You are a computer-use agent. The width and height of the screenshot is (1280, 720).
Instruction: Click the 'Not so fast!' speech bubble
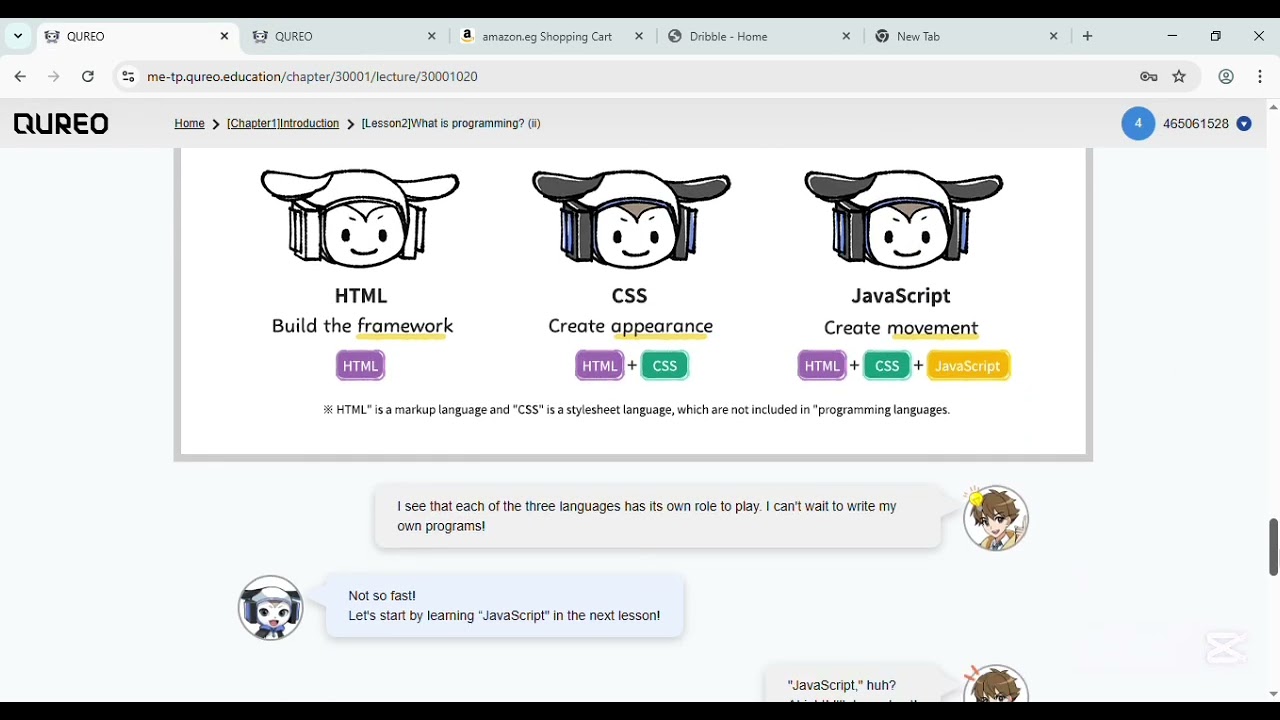point(505,606)
